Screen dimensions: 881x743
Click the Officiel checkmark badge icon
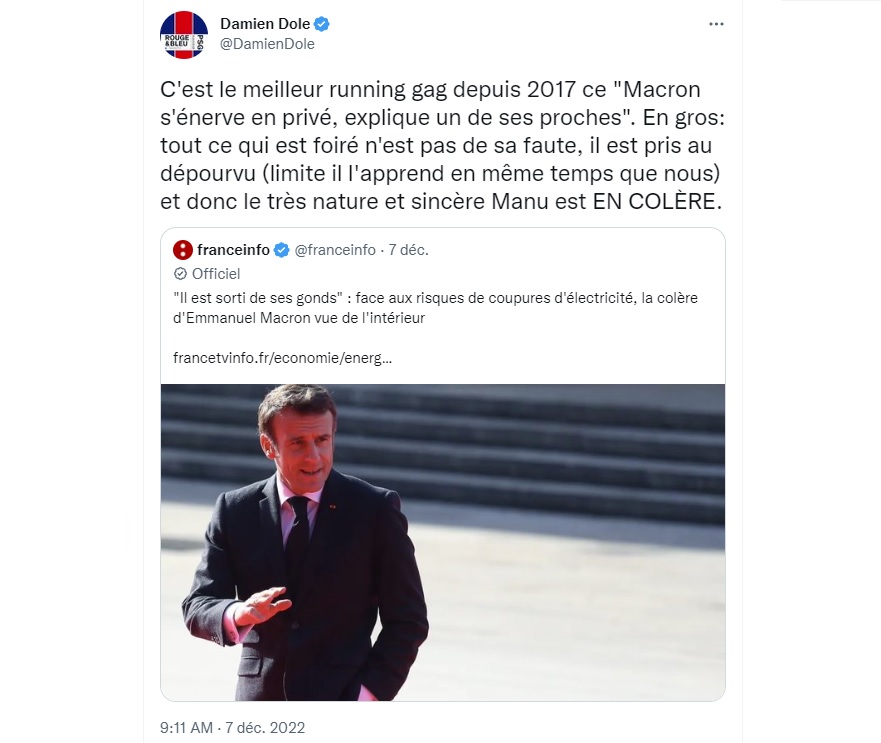[x=180, y=273]
